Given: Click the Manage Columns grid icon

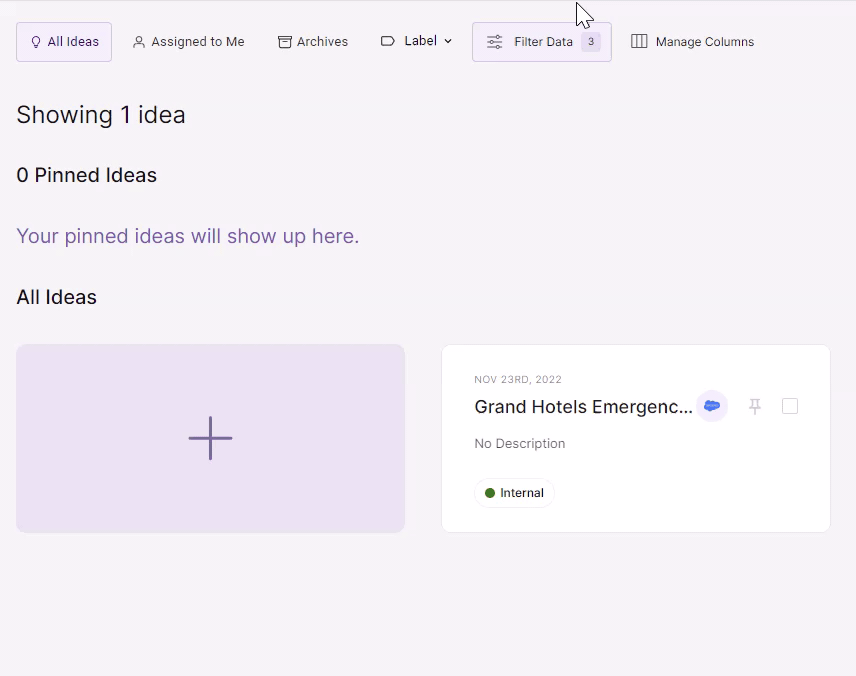Looking at the screenshot, I should pos(639,41).
